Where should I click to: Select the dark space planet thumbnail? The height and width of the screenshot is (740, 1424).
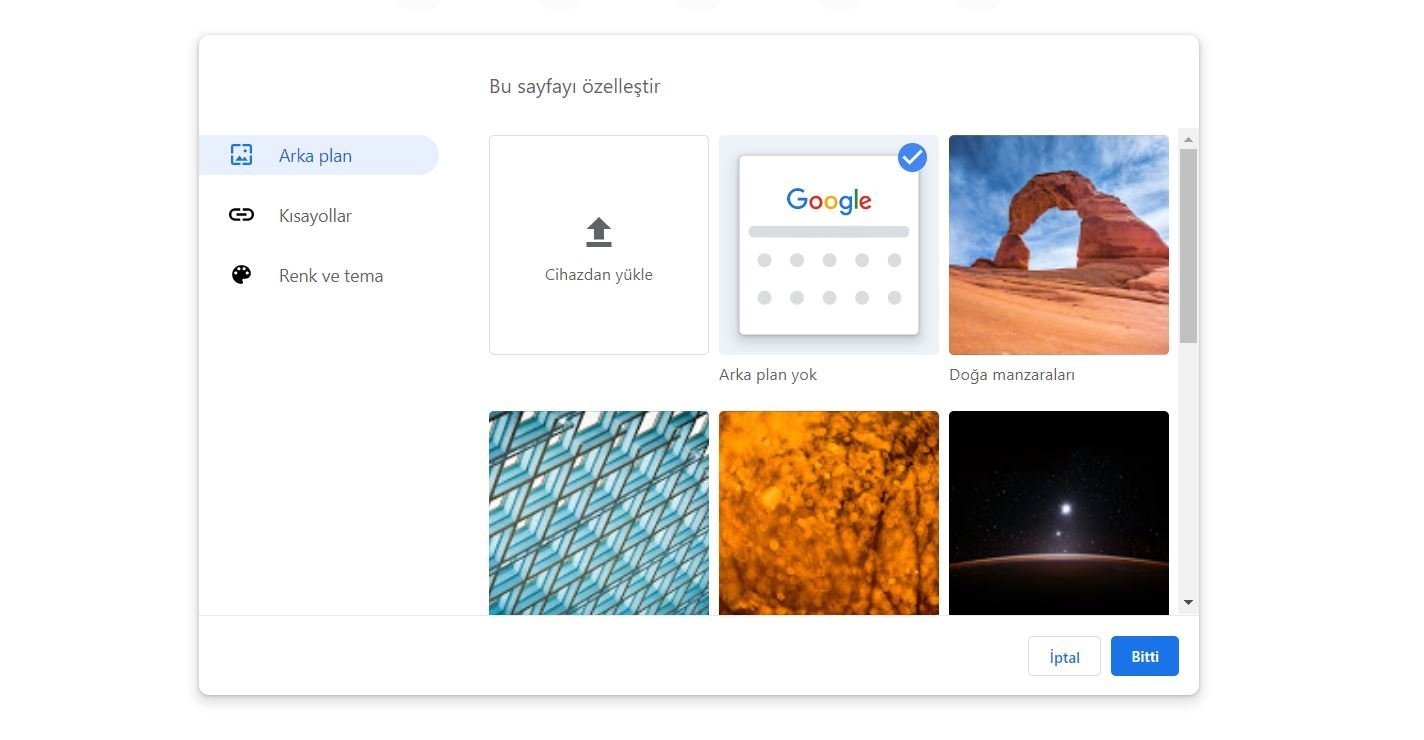[x=1058, y=512]
